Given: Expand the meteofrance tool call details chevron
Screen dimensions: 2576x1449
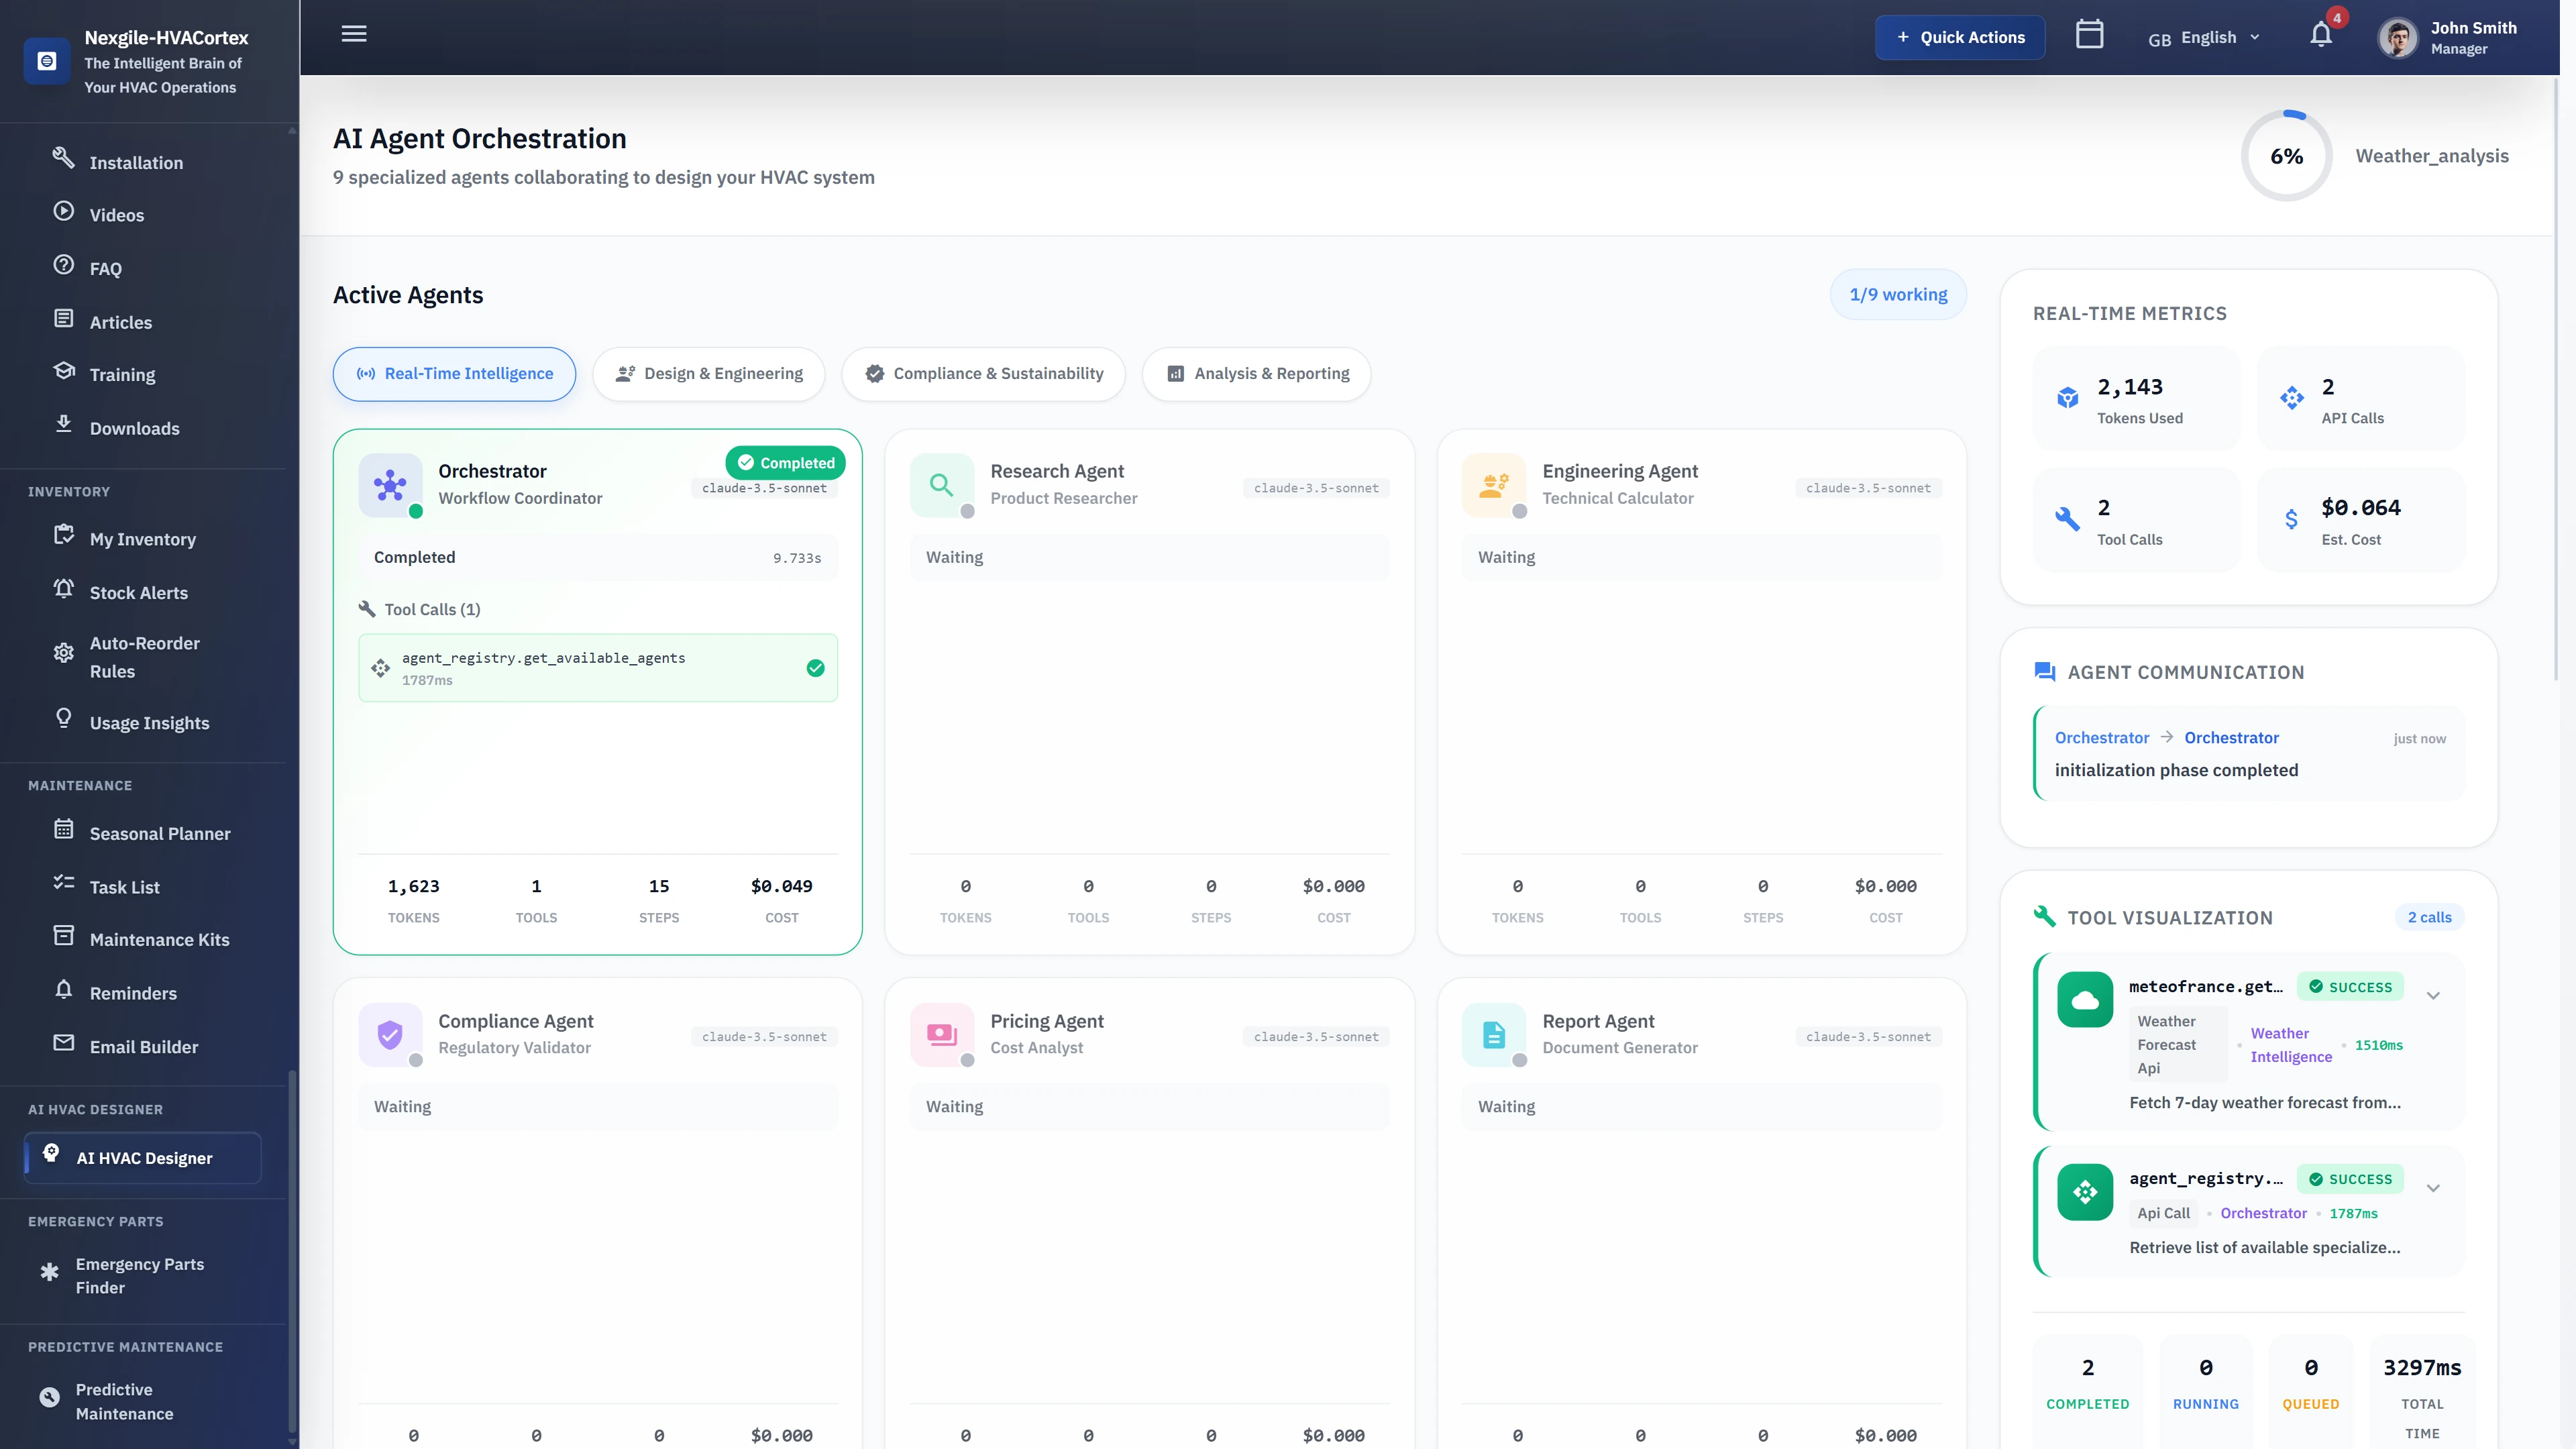Looking at the screenshot, I should (x=2434, y=995).
